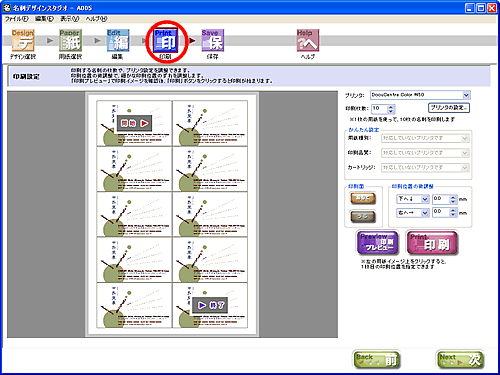
Task: Expand the 下へ vertical direction dropdown
Action: point(425,199)
